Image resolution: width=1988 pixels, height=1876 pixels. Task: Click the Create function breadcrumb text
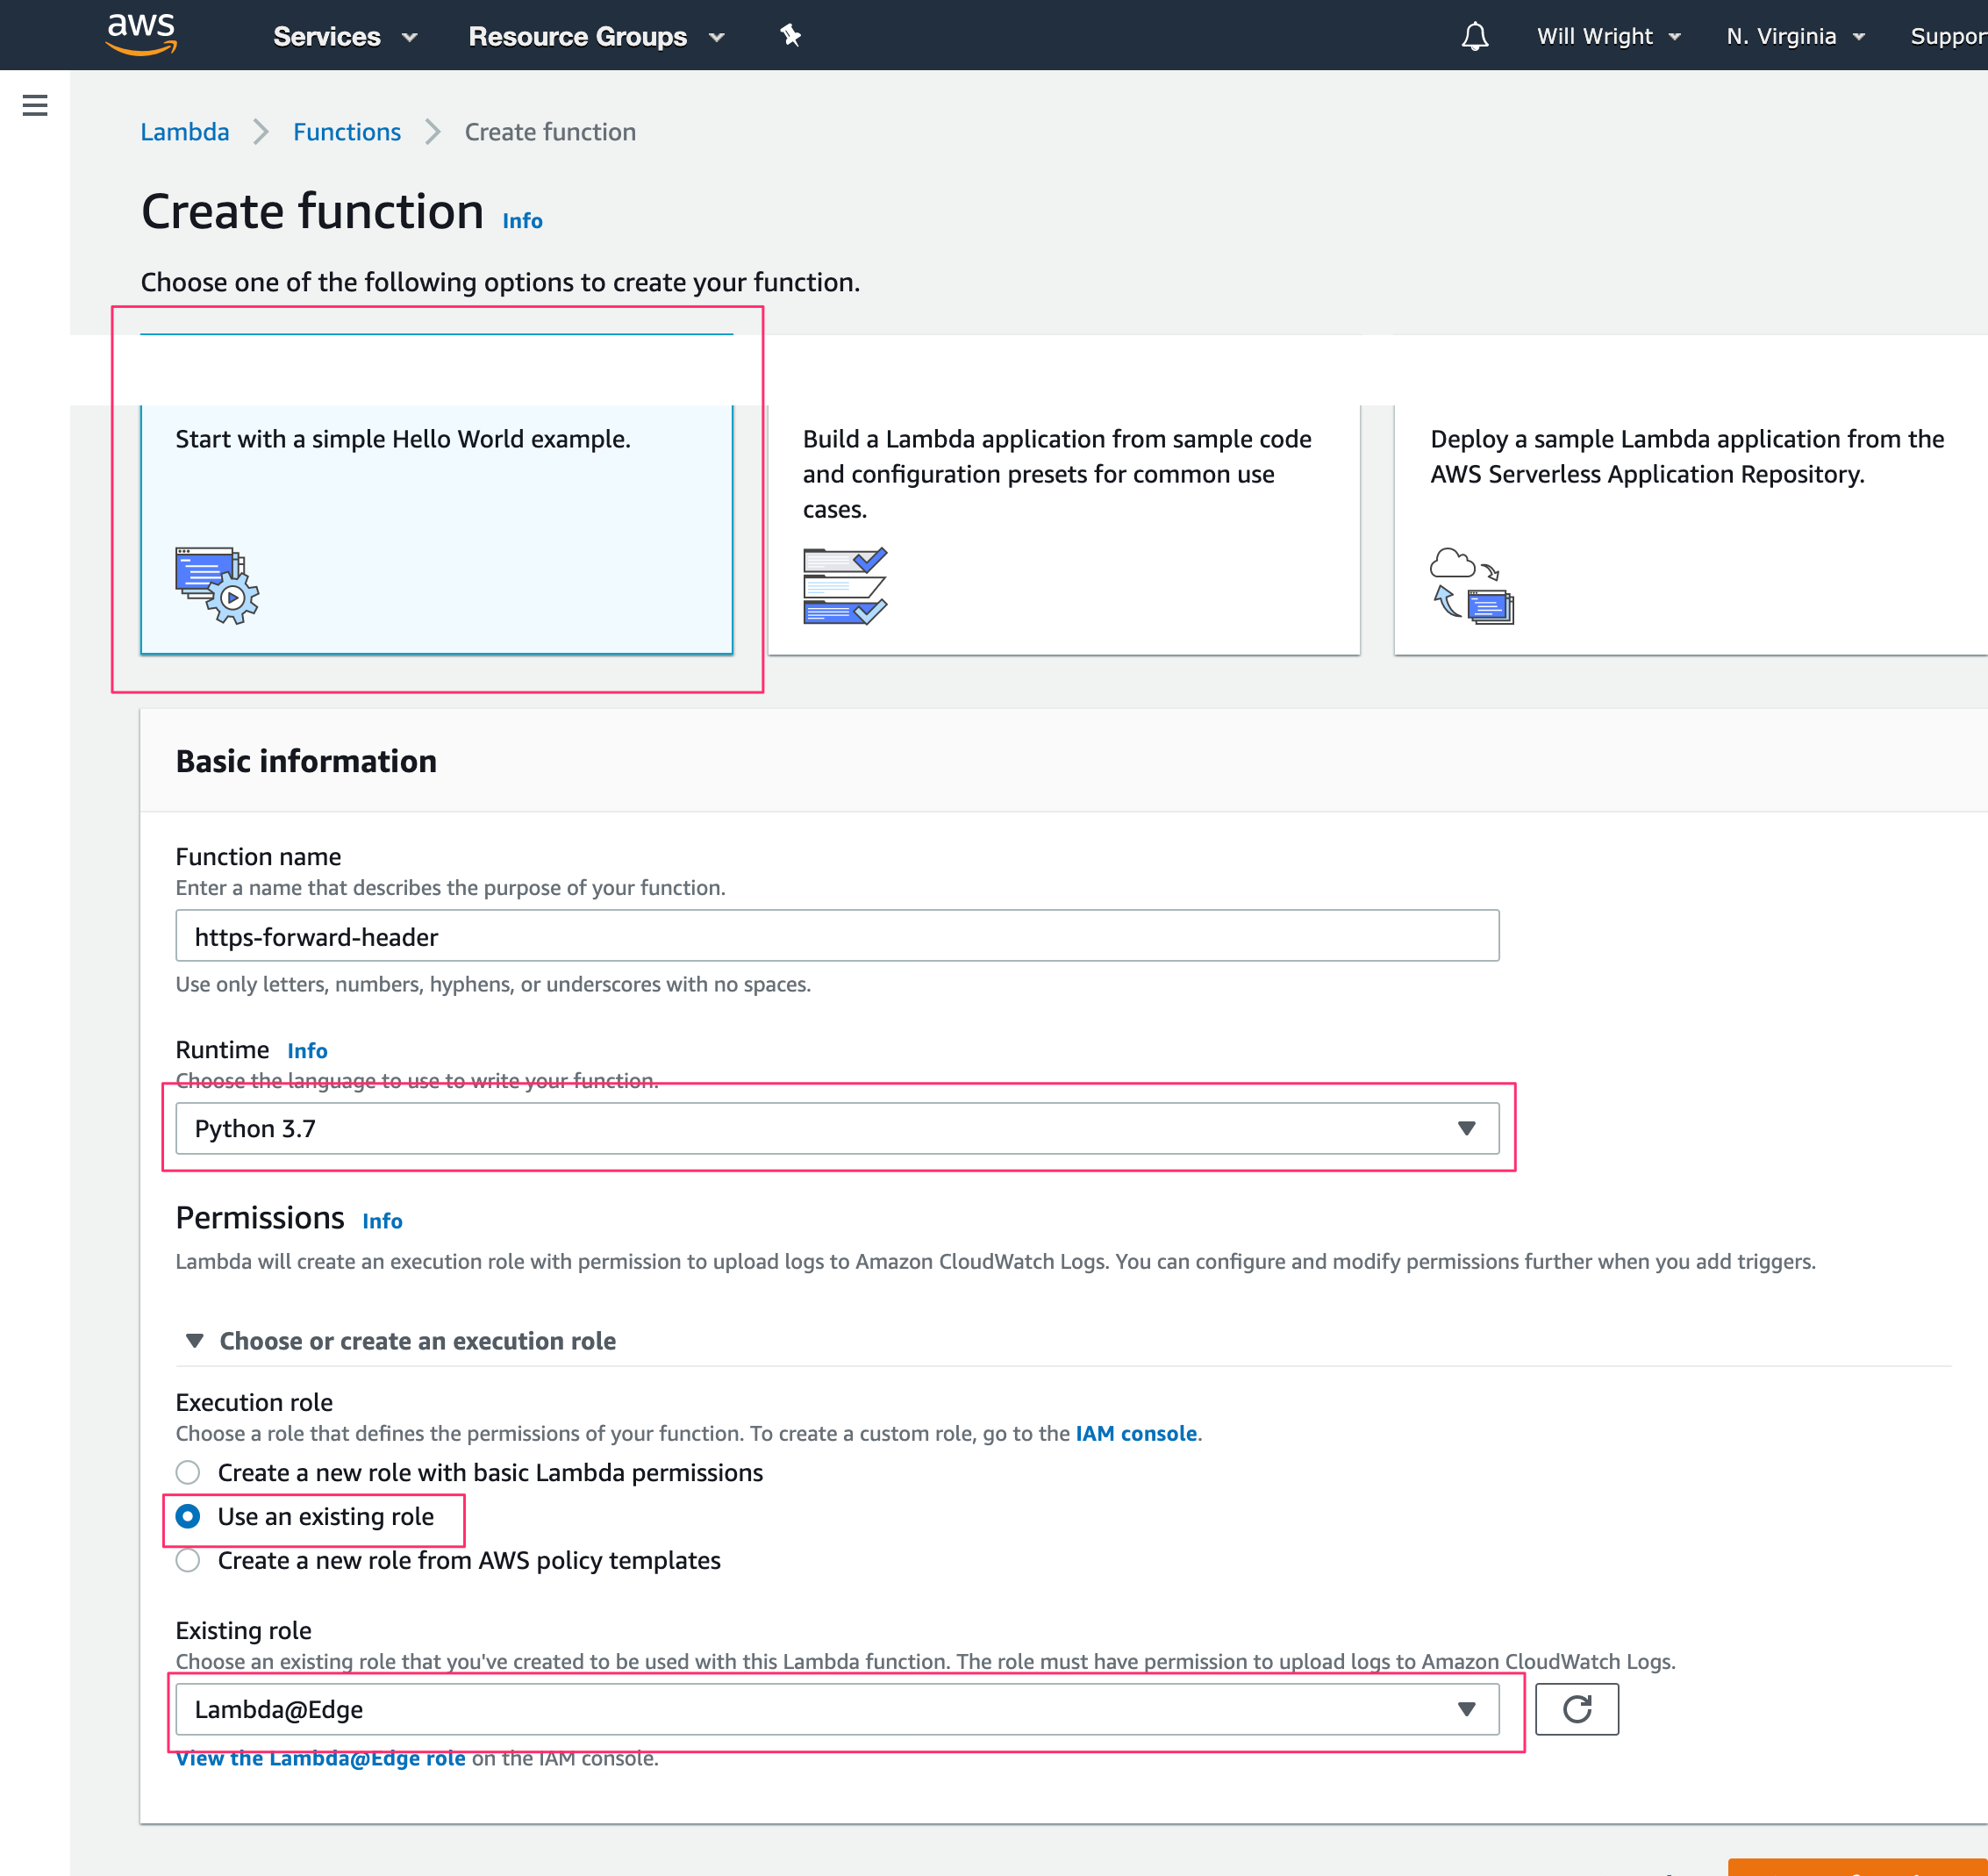[x=550, y=132]
